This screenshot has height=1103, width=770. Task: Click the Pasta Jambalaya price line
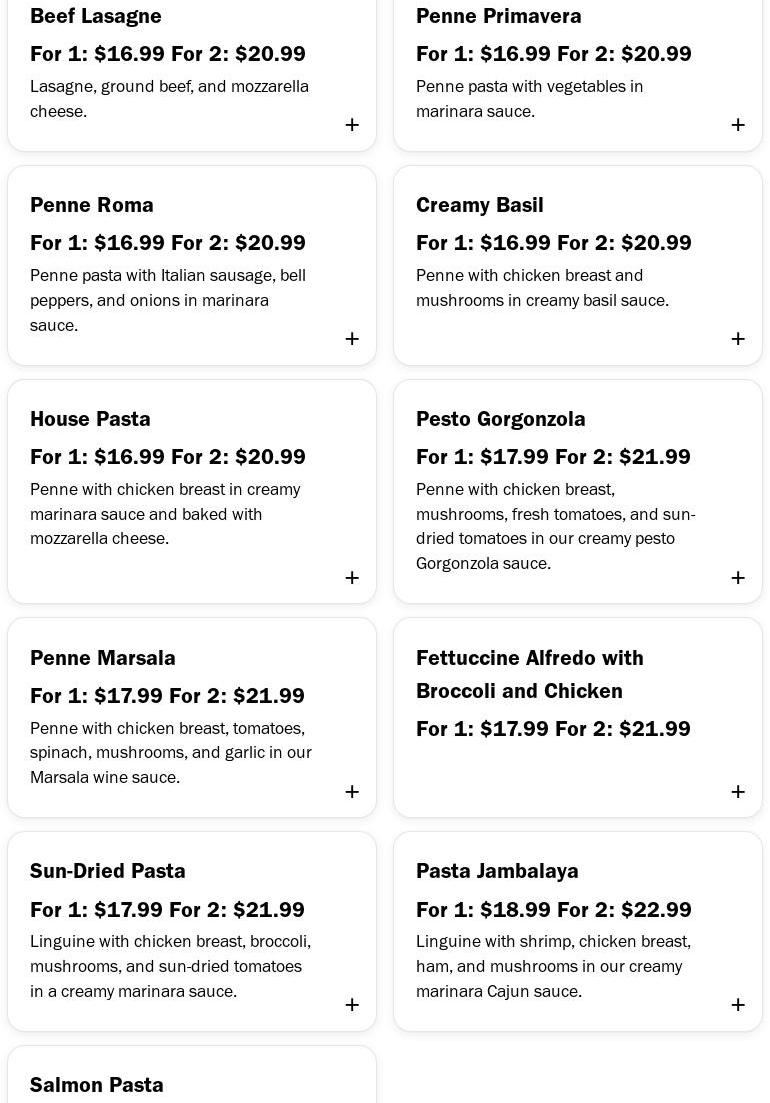coord(554,910)
